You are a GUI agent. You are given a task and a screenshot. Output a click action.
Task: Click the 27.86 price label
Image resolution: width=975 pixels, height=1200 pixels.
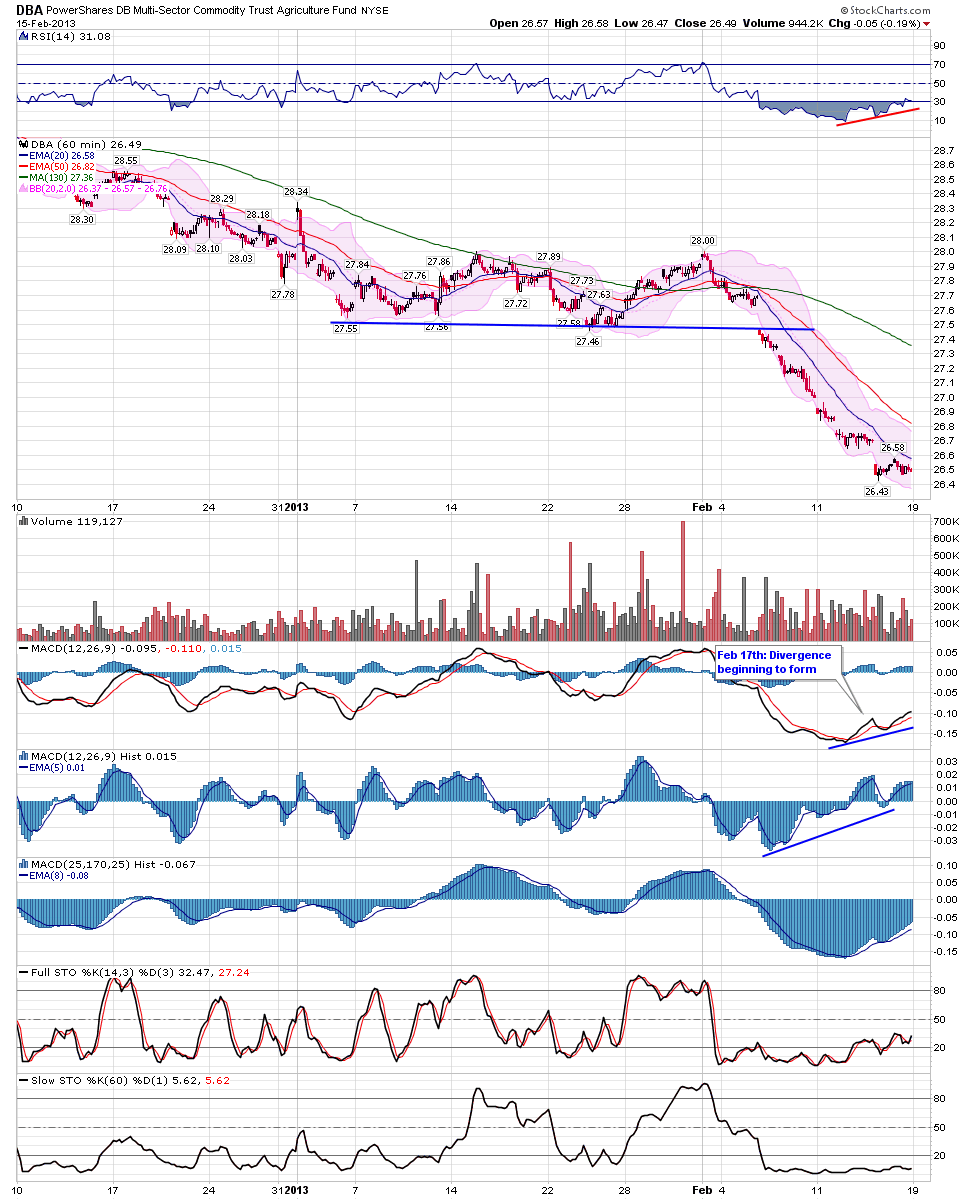pyautogui.click(x=438, y=262)
